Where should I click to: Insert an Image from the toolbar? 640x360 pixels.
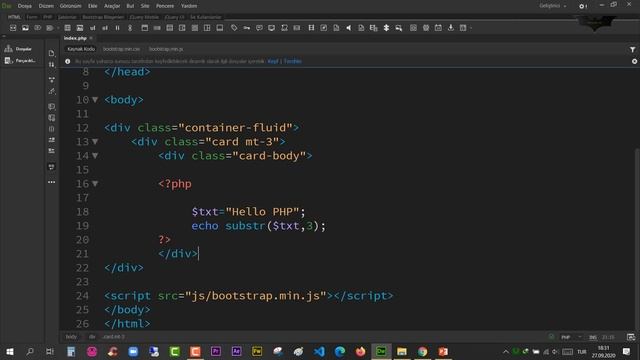click(25, 28)
